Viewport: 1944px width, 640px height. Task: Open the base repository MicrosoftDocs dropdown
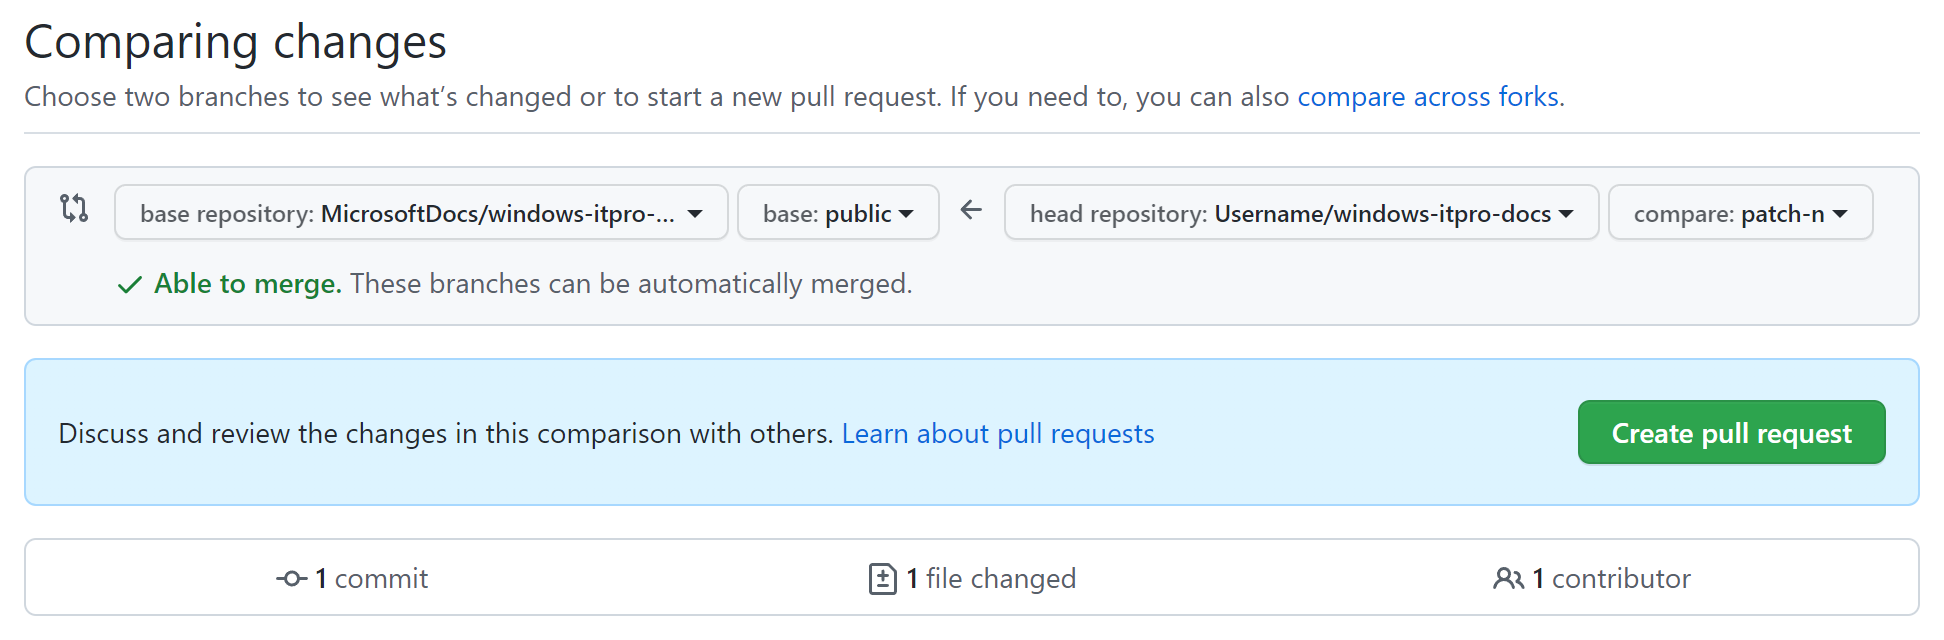pyautogui.click(x=420, y=213)
